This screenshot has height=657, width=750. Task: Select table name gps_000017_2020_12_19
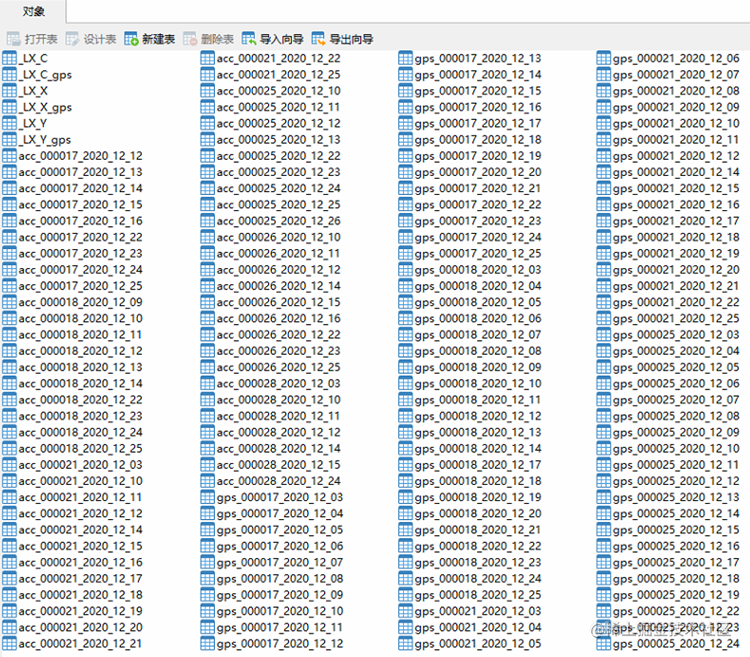[x=478, y=156]
